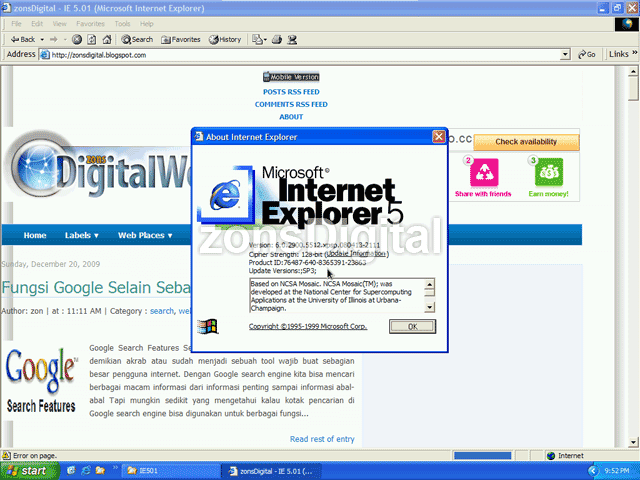Click the Google Search Features thumbnail

click(x=41, y=380)
